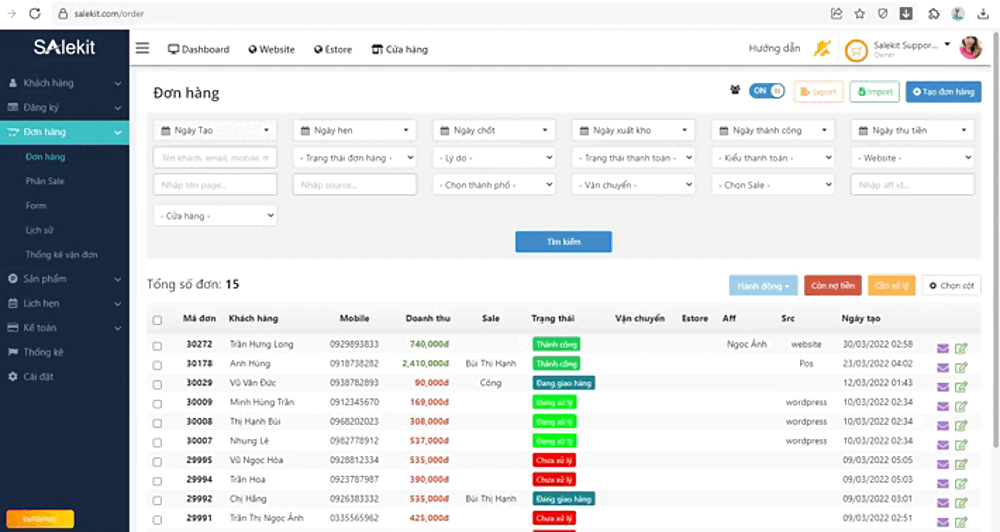This screenshot has height=532, width=1000.
Task: Click the Cài đặt gear icon in sidebar
Action: (13, 376)
